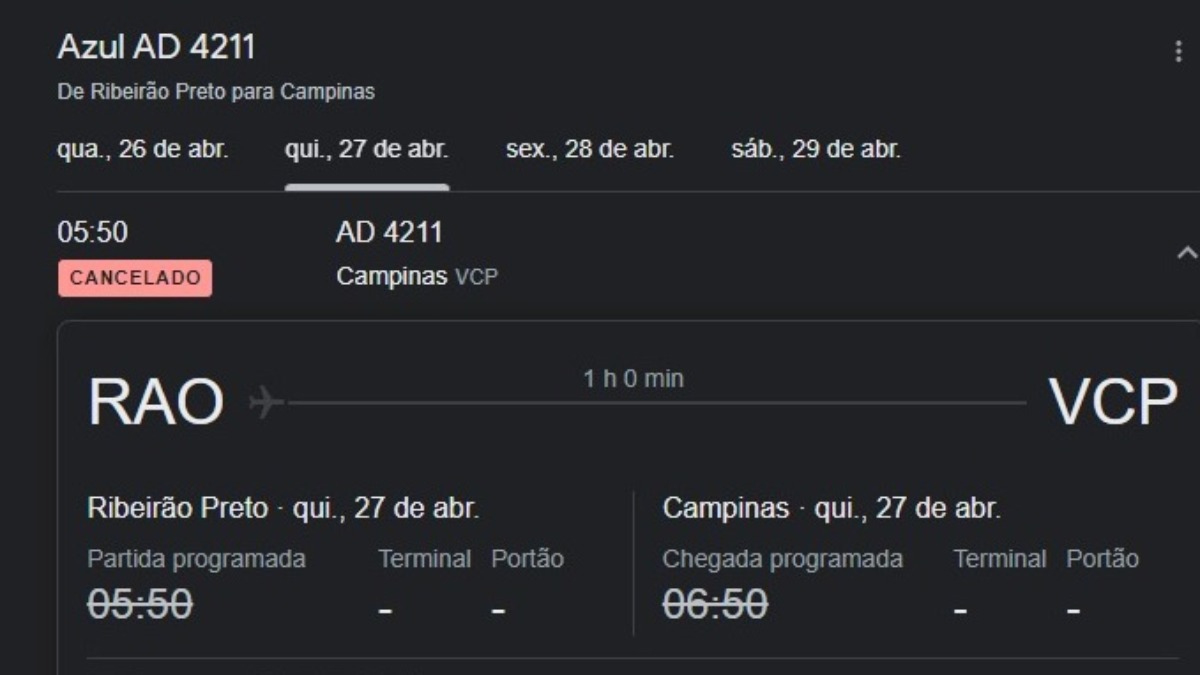Switch to the sex., 28 de abr. tab
1200x675 pixels.
pyautogui.click(x=589, y=150)
